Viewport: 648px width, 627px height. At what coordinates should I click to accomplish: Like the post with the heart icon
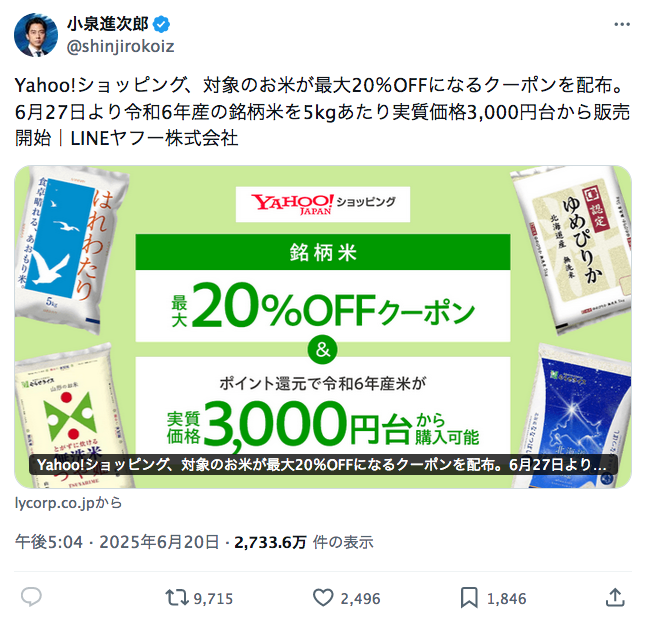pyautogui.click(x=323, y=598)
